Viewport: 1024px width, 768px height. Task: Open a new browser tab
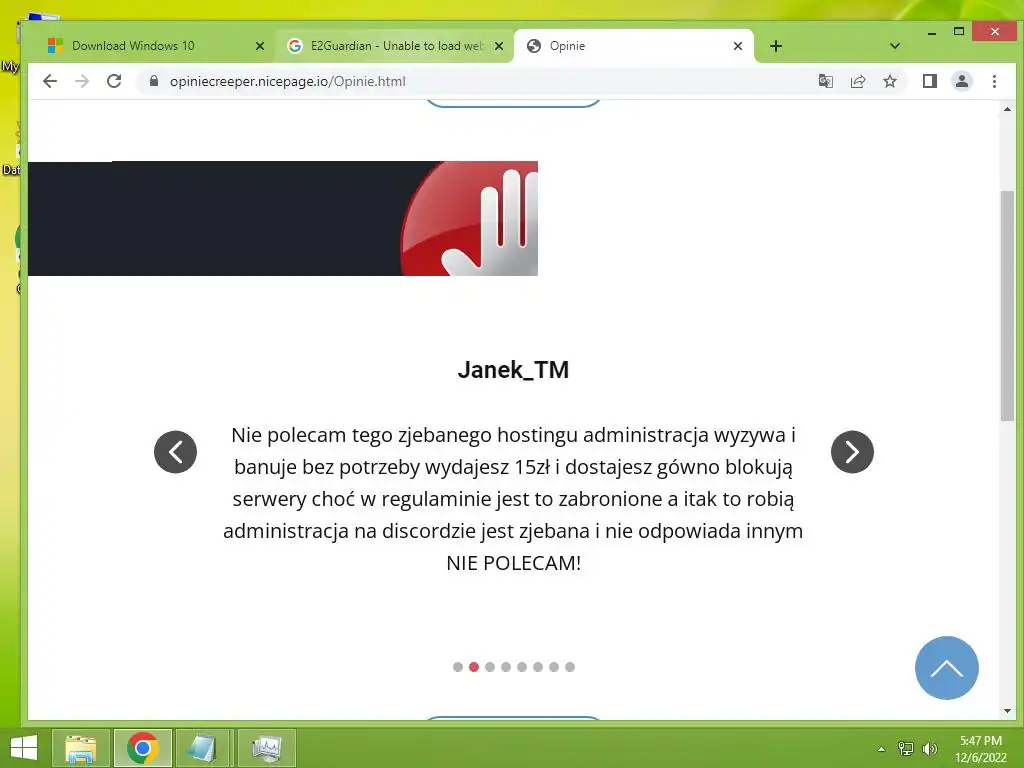pos(775,46)
